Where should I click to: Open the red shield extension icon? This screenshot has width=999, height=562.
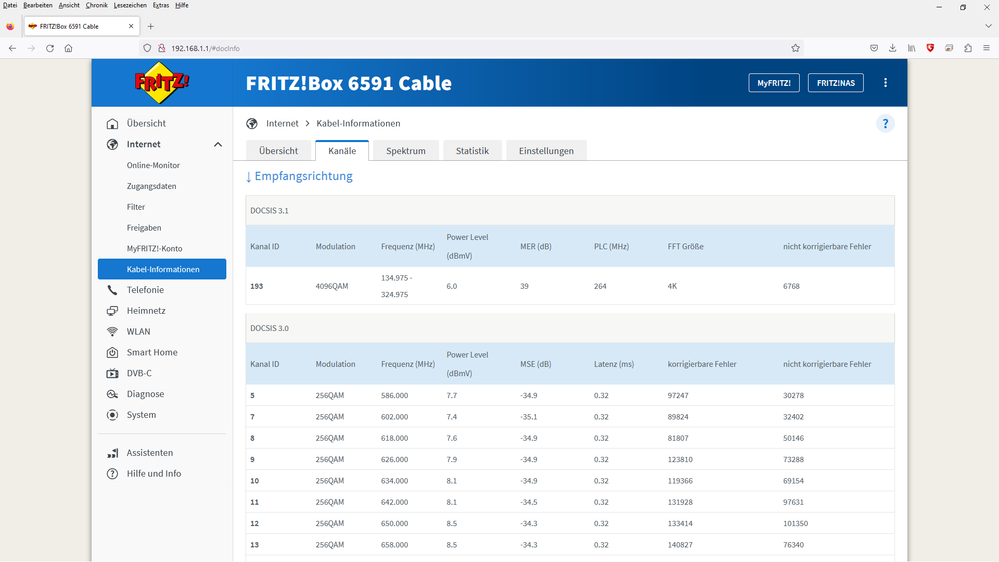pyautogui.click(x=930, y=48)
